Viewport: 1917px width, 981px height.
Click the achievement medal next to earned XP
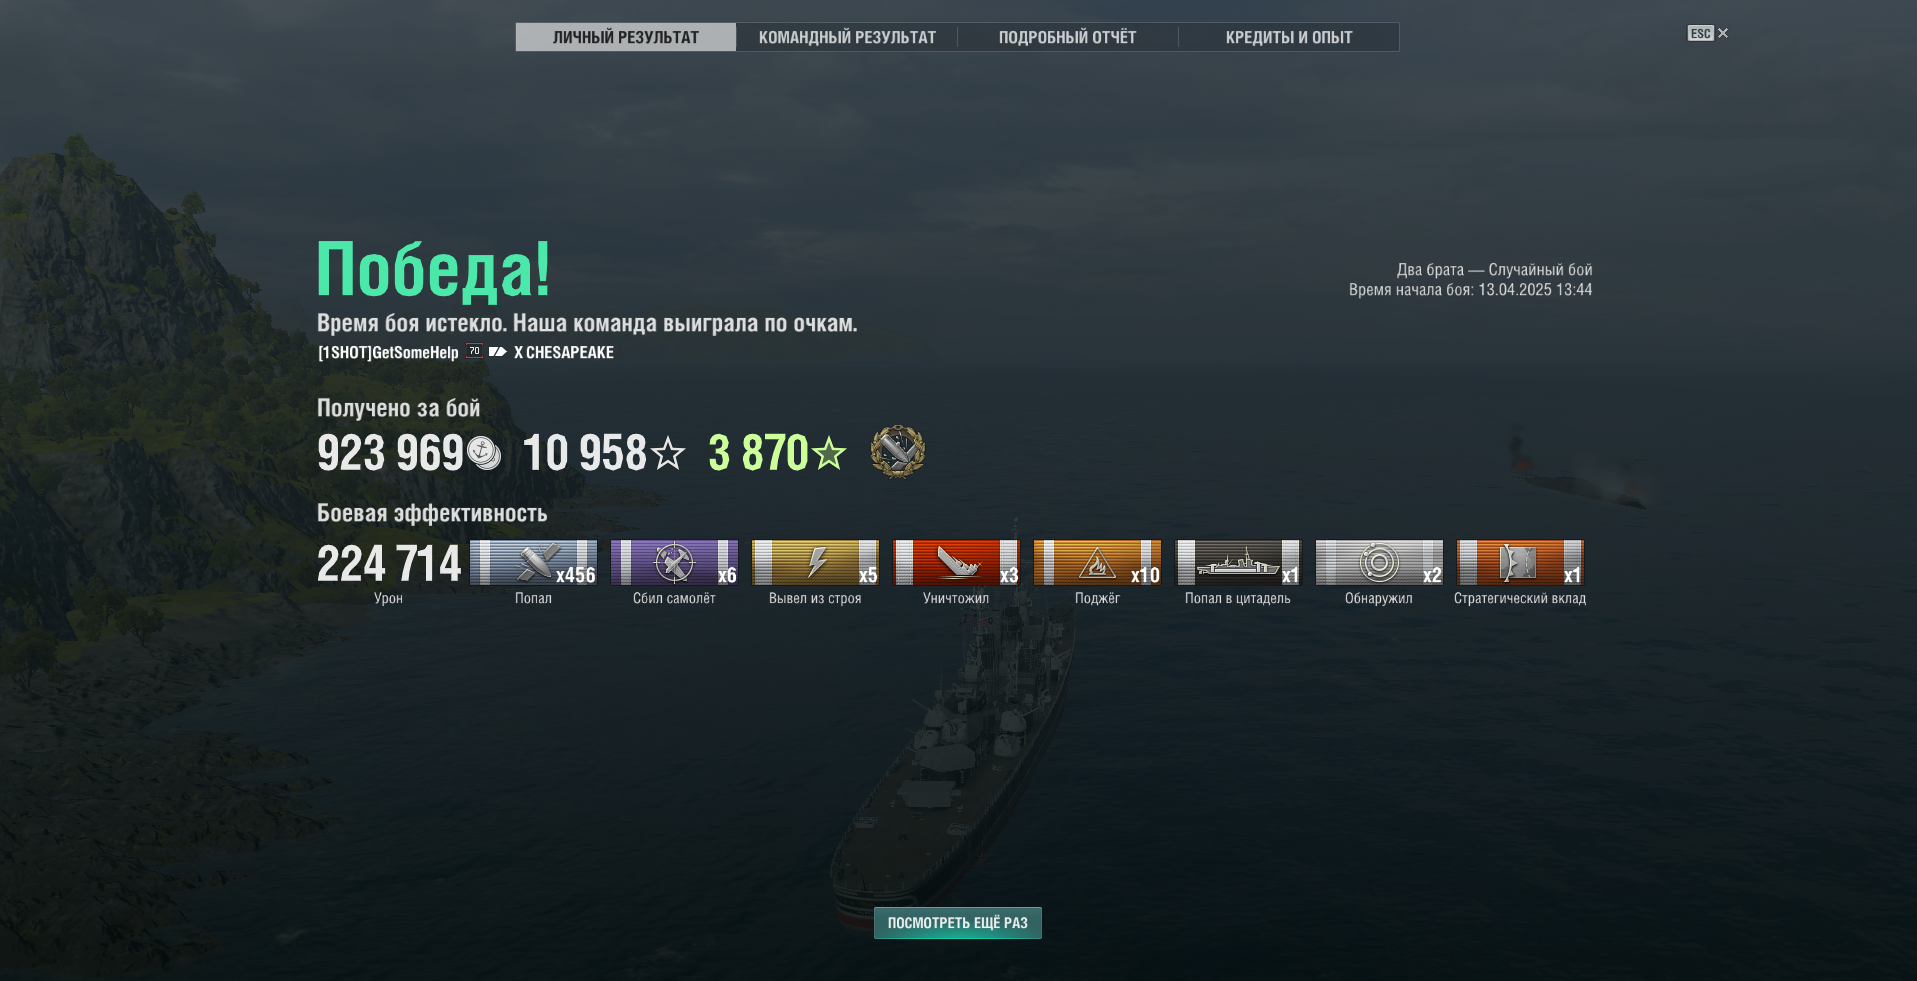click(898, 452)
